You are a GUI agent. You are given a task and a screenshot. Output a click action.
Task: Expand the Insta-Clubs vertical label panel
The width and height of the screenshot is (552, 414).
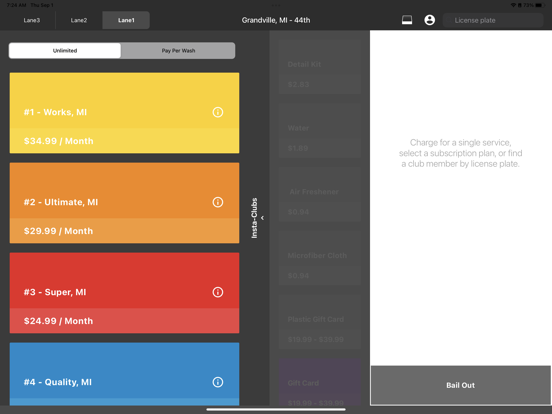point(254,218)
